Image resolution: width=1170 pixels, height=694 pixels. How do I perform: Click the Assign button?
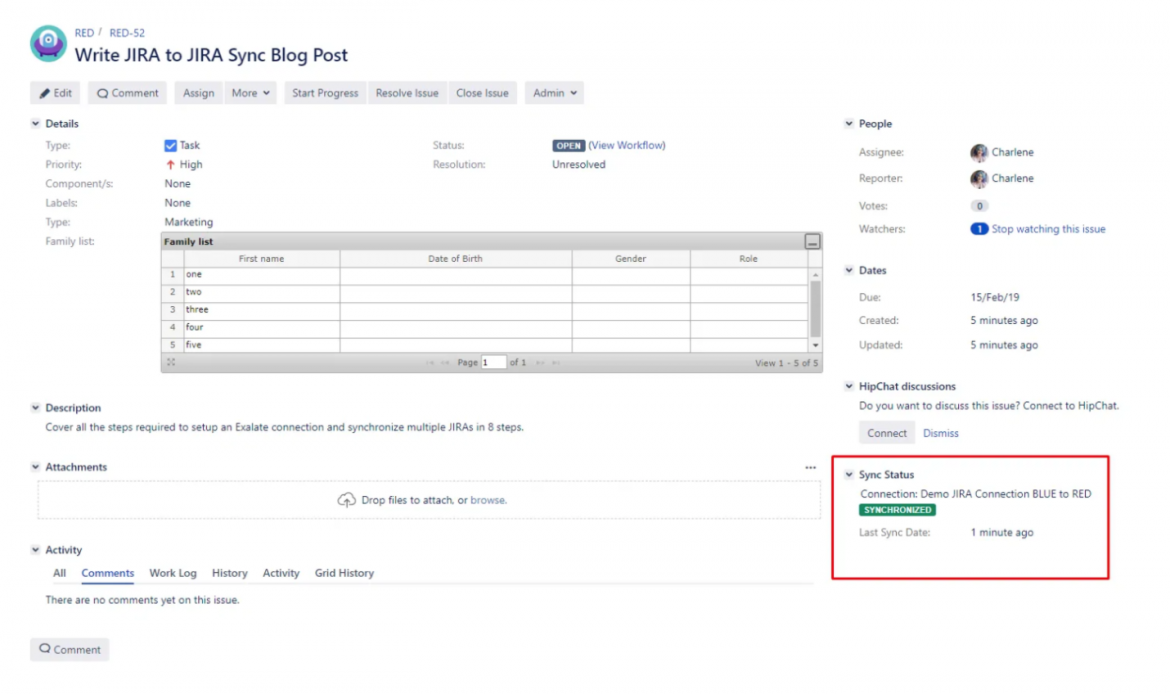point(198,93)
